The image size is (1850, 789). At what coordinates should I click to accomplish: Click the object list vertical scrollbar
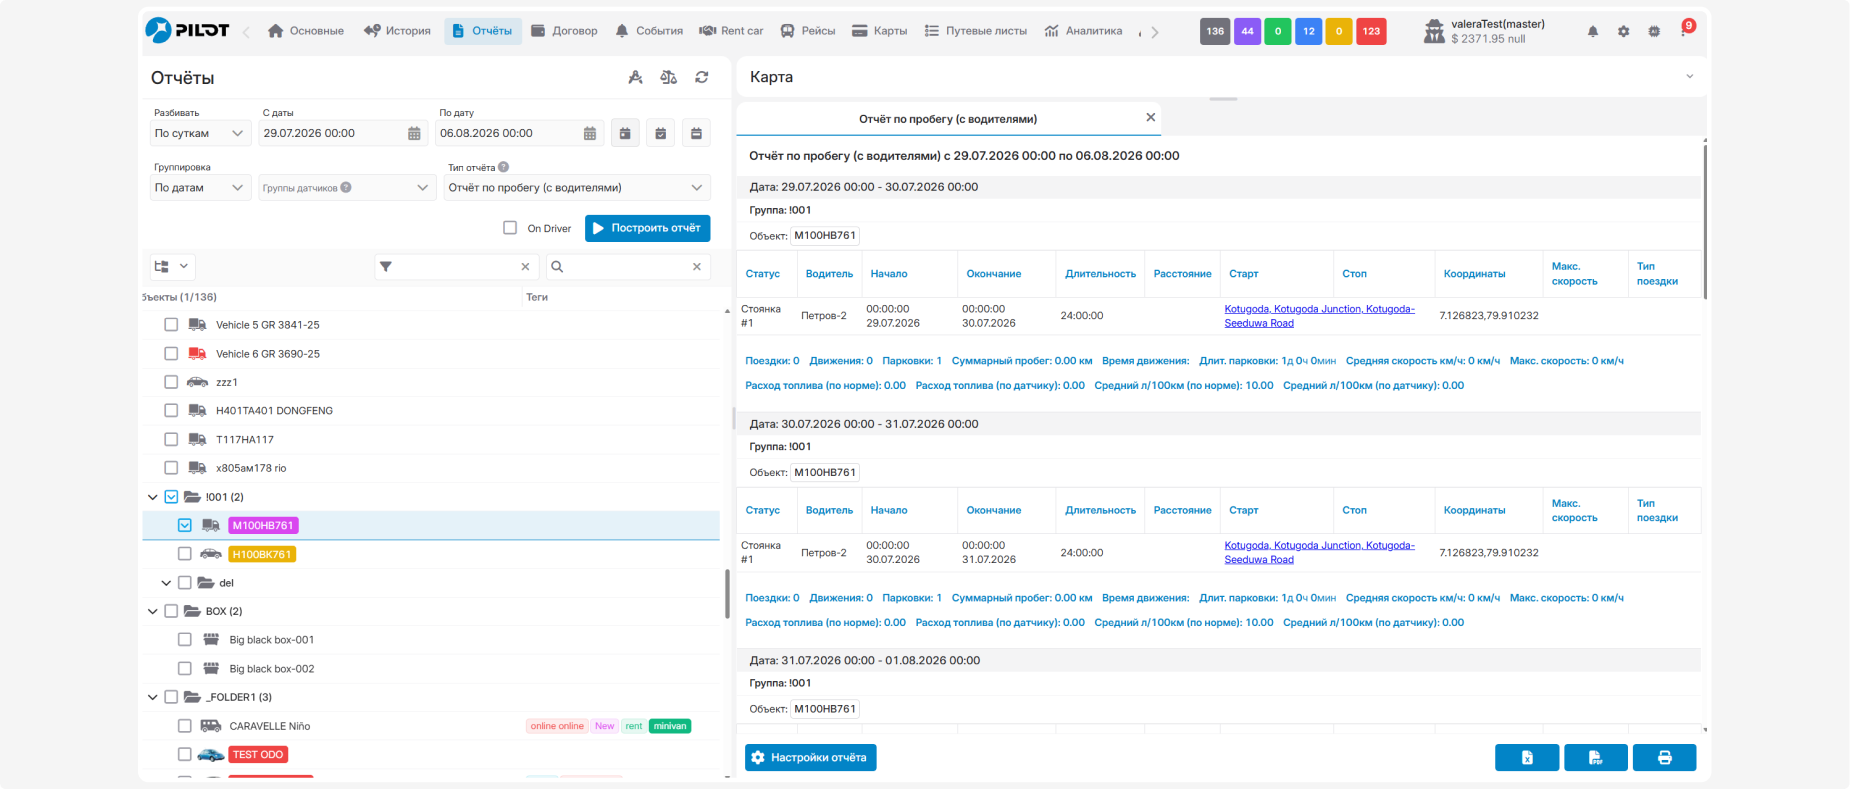click(727, 594)
